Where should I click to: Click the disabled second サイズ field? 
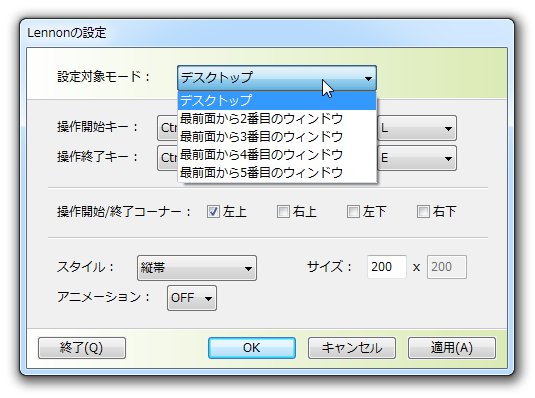pyautogui.click(x=447, y=267)
